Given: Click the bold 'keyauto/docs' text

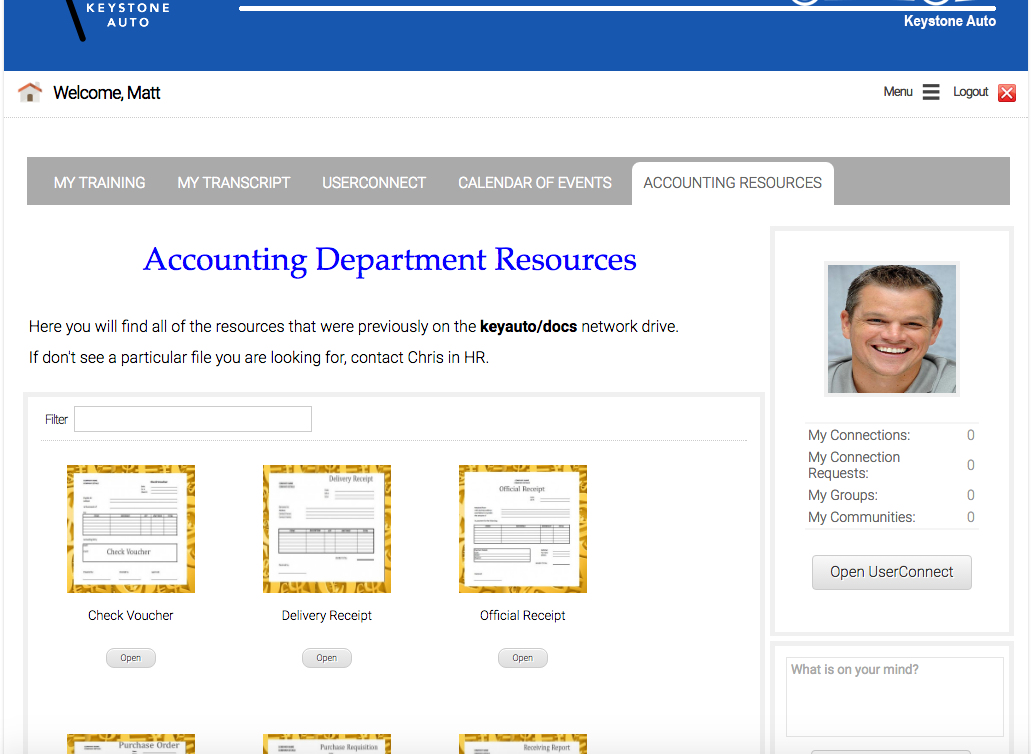Looking at the screenshot, I should tap(529, 327).
